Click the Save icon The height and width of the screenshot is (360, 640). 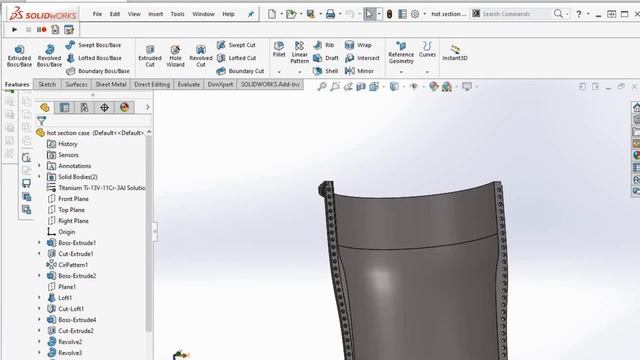tap(311, 14)
